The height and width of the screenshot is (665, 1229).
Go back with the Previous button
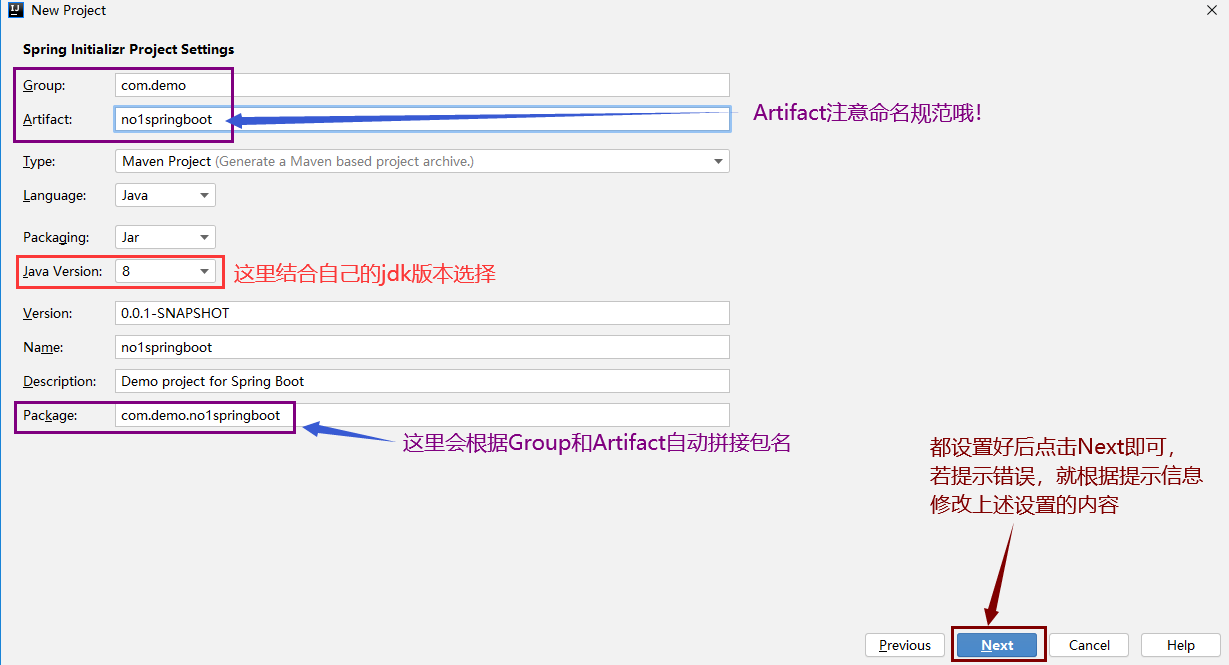(905, 645)
